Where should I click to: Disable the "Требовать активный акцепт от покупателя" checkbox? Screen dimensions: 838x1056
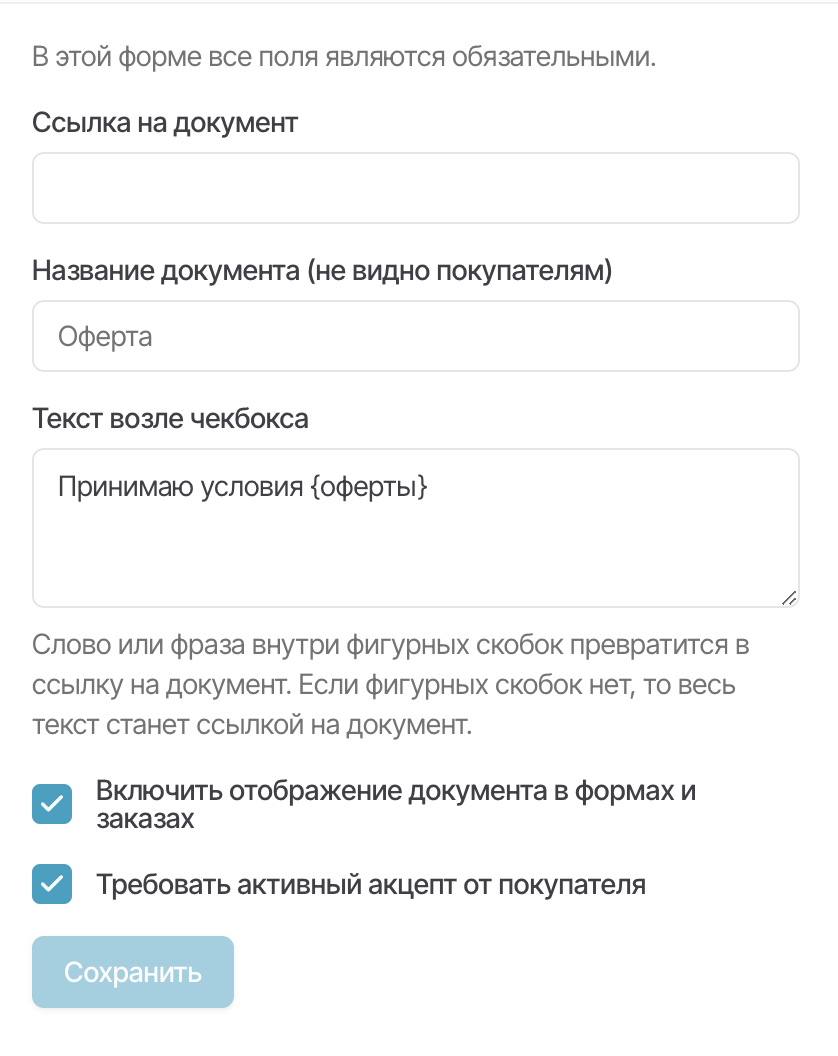click(x=52, y=884)
